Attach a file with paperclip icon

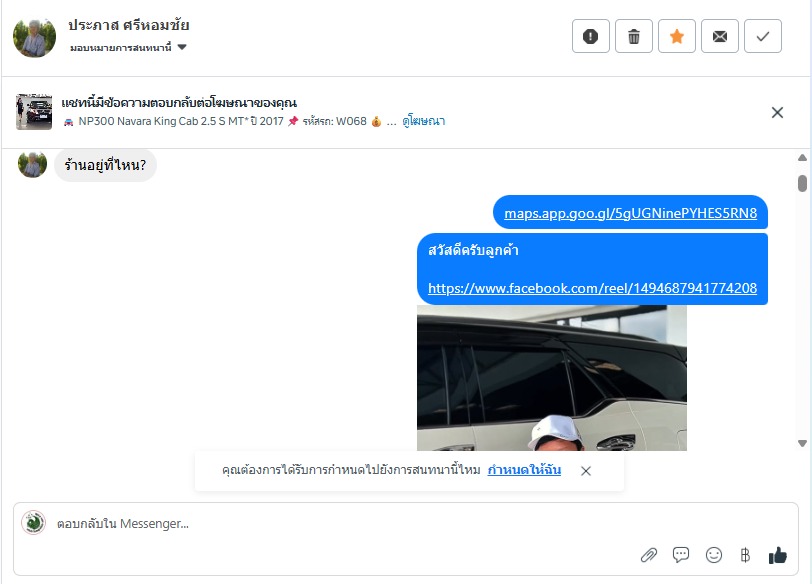coord(648,555)
